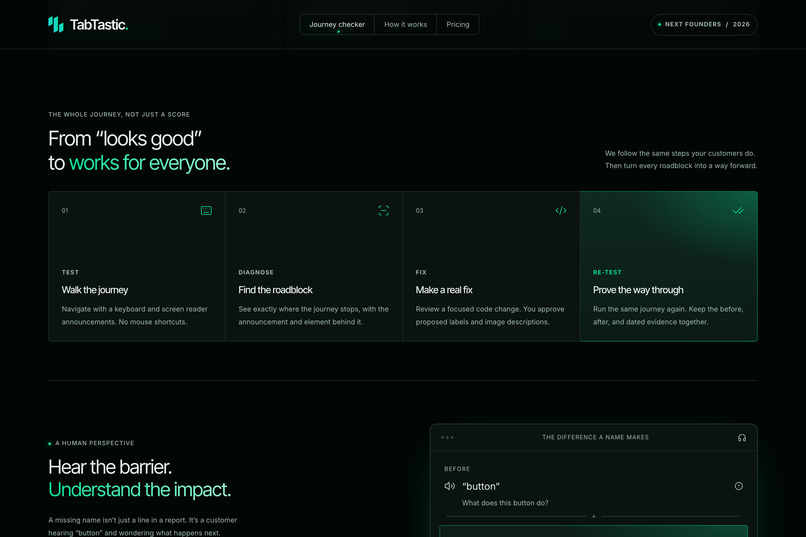Screen dimensions: 806x537
Task: Select the Find the roadblock card title
Action: pyautogui.click(x=275, y=290)
